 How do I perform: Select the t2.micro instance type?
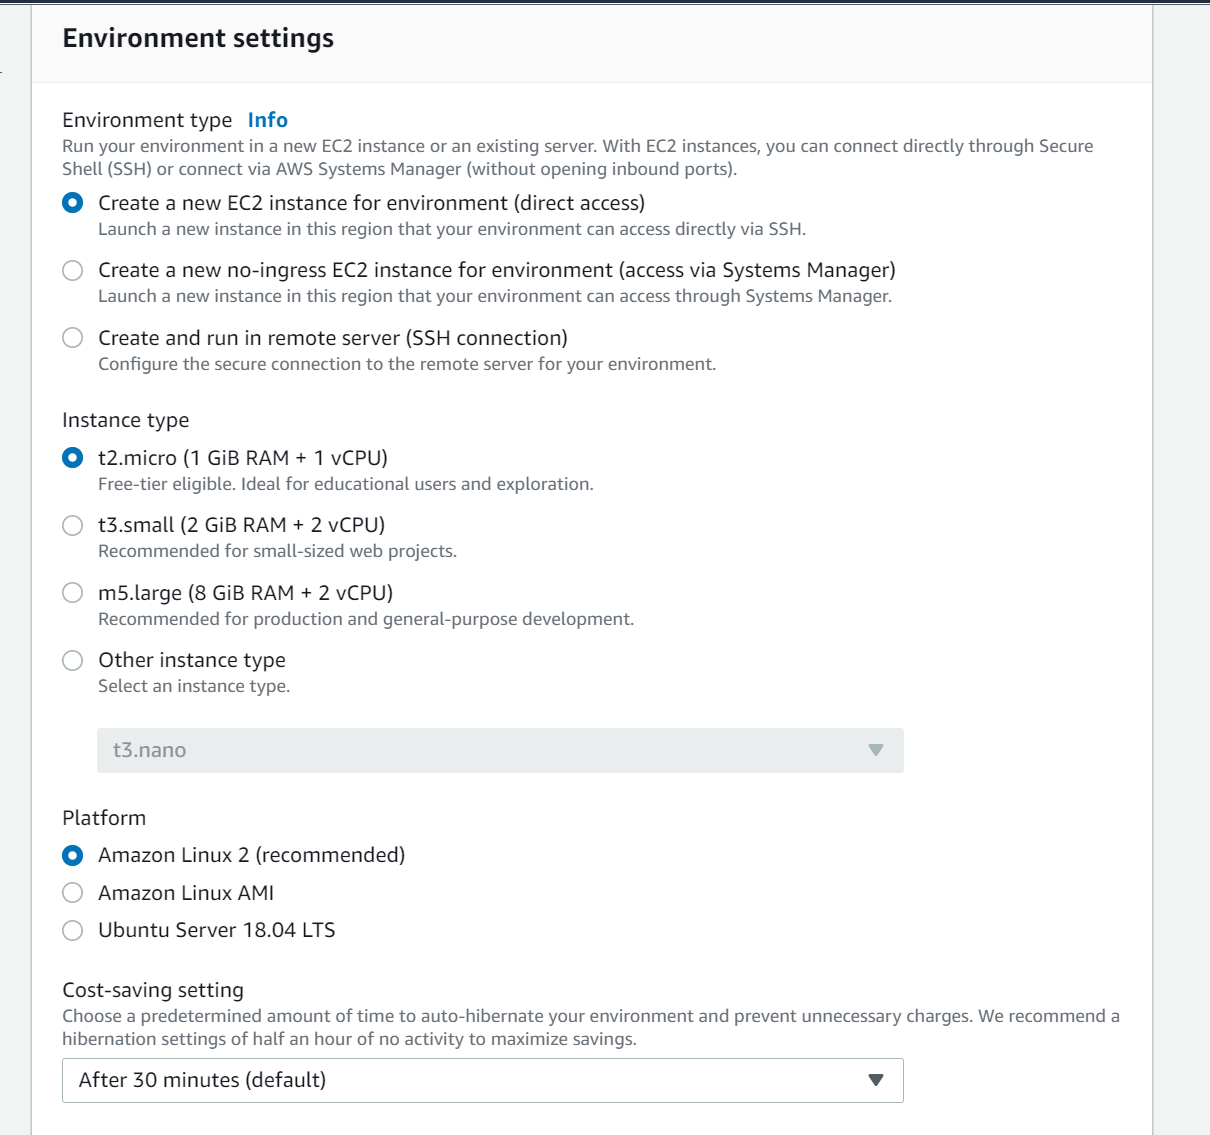click(72, 458)
